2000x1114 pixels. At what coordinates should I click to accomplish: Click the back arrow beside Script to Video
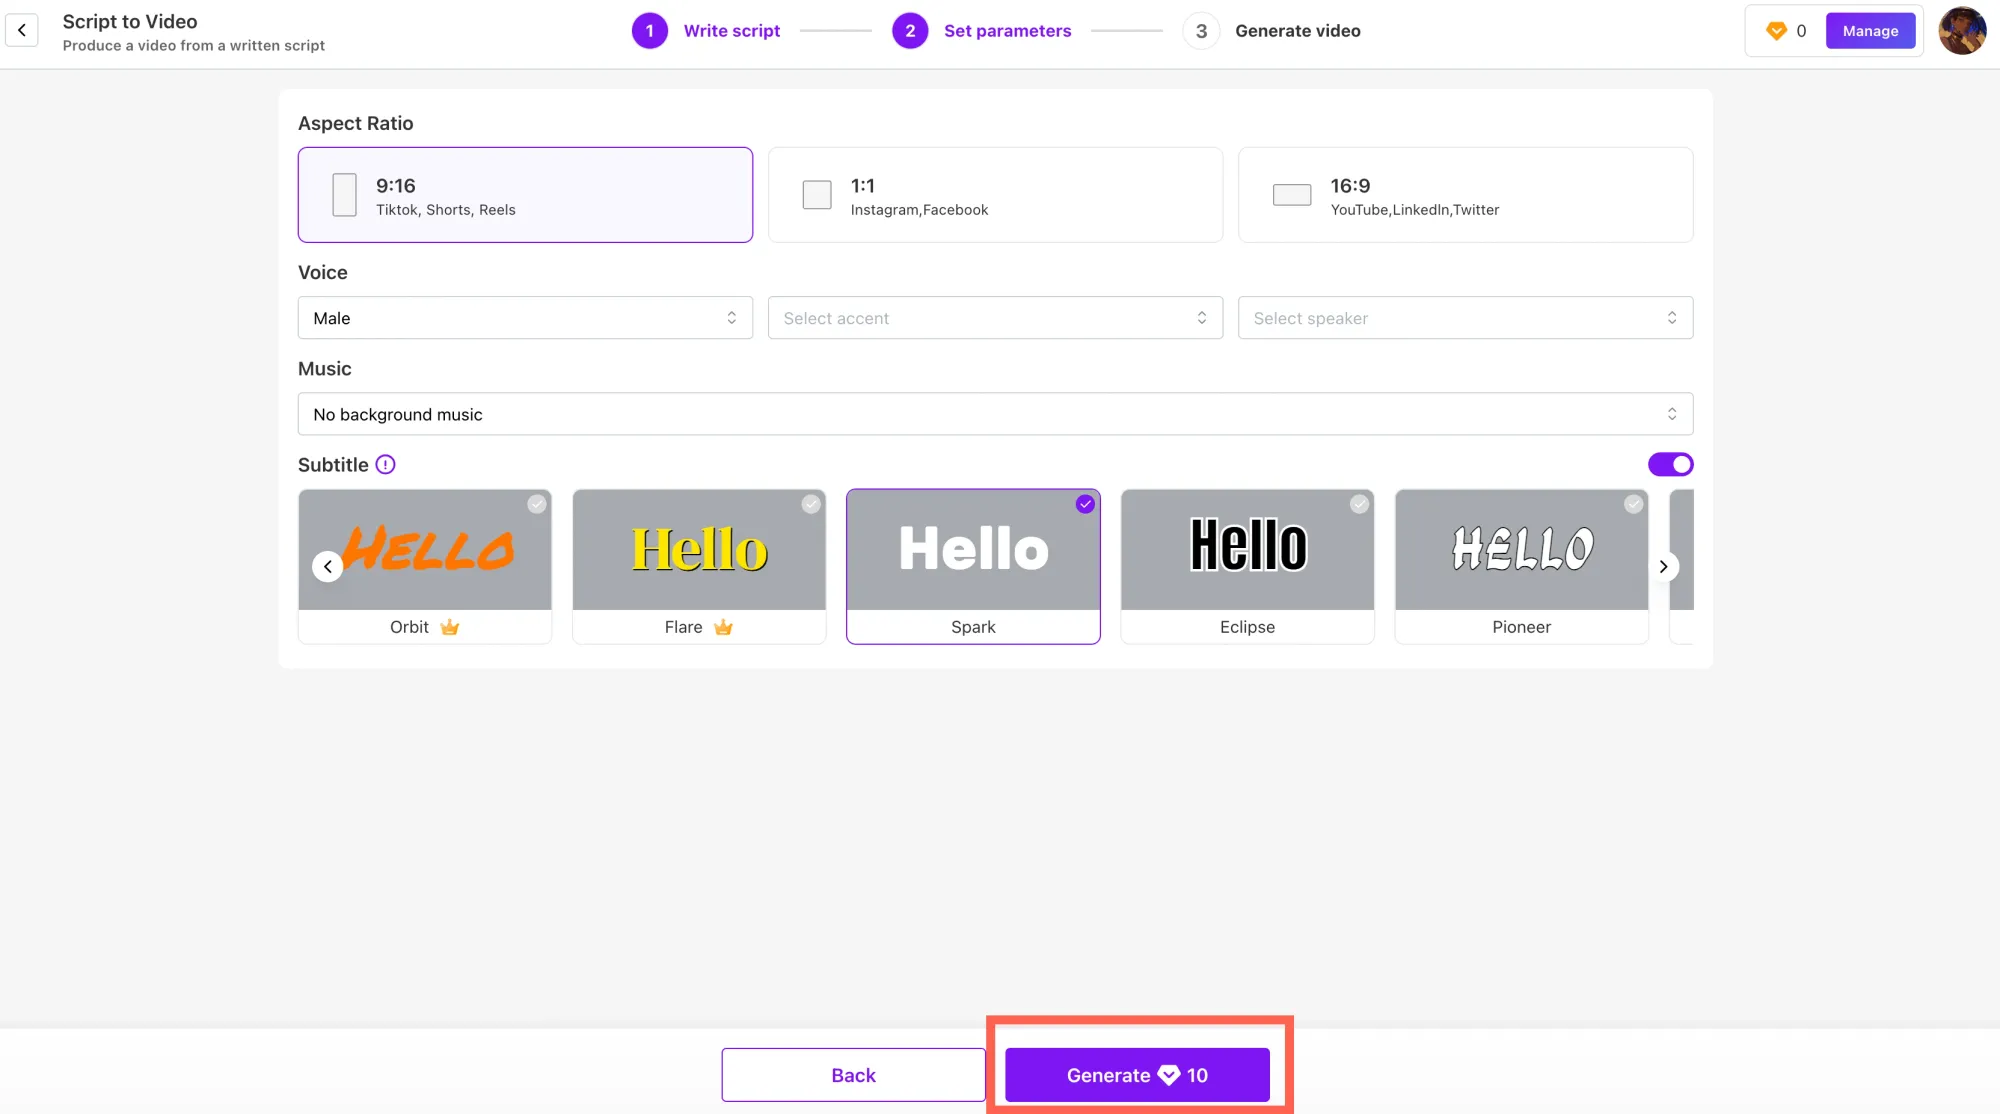(22, 30)
